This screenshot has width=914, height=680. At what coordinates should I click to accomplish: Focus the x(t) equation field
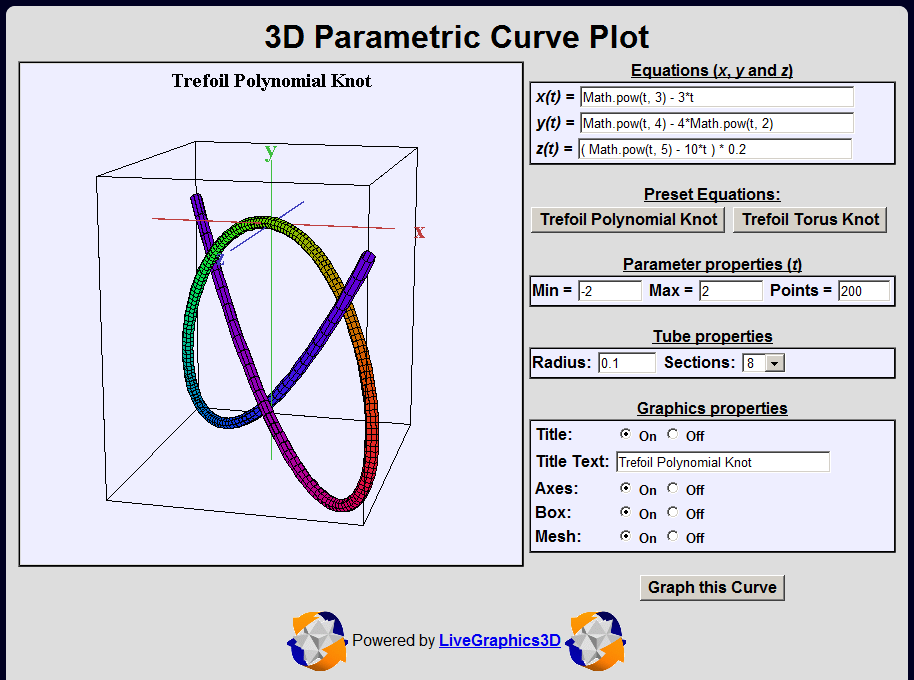[716, 97]
